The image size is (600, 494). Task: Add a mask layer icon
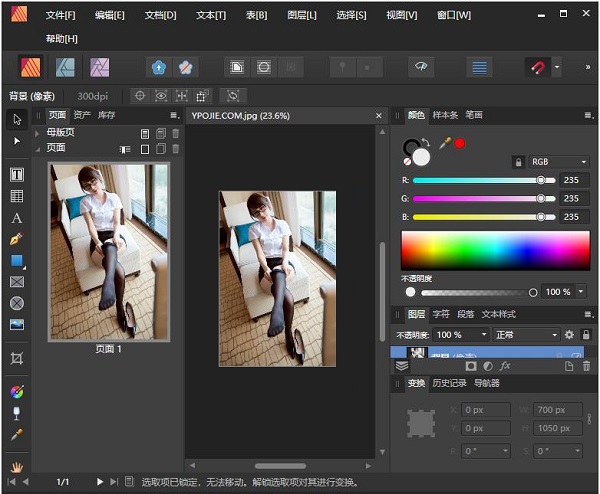[471, 366]
